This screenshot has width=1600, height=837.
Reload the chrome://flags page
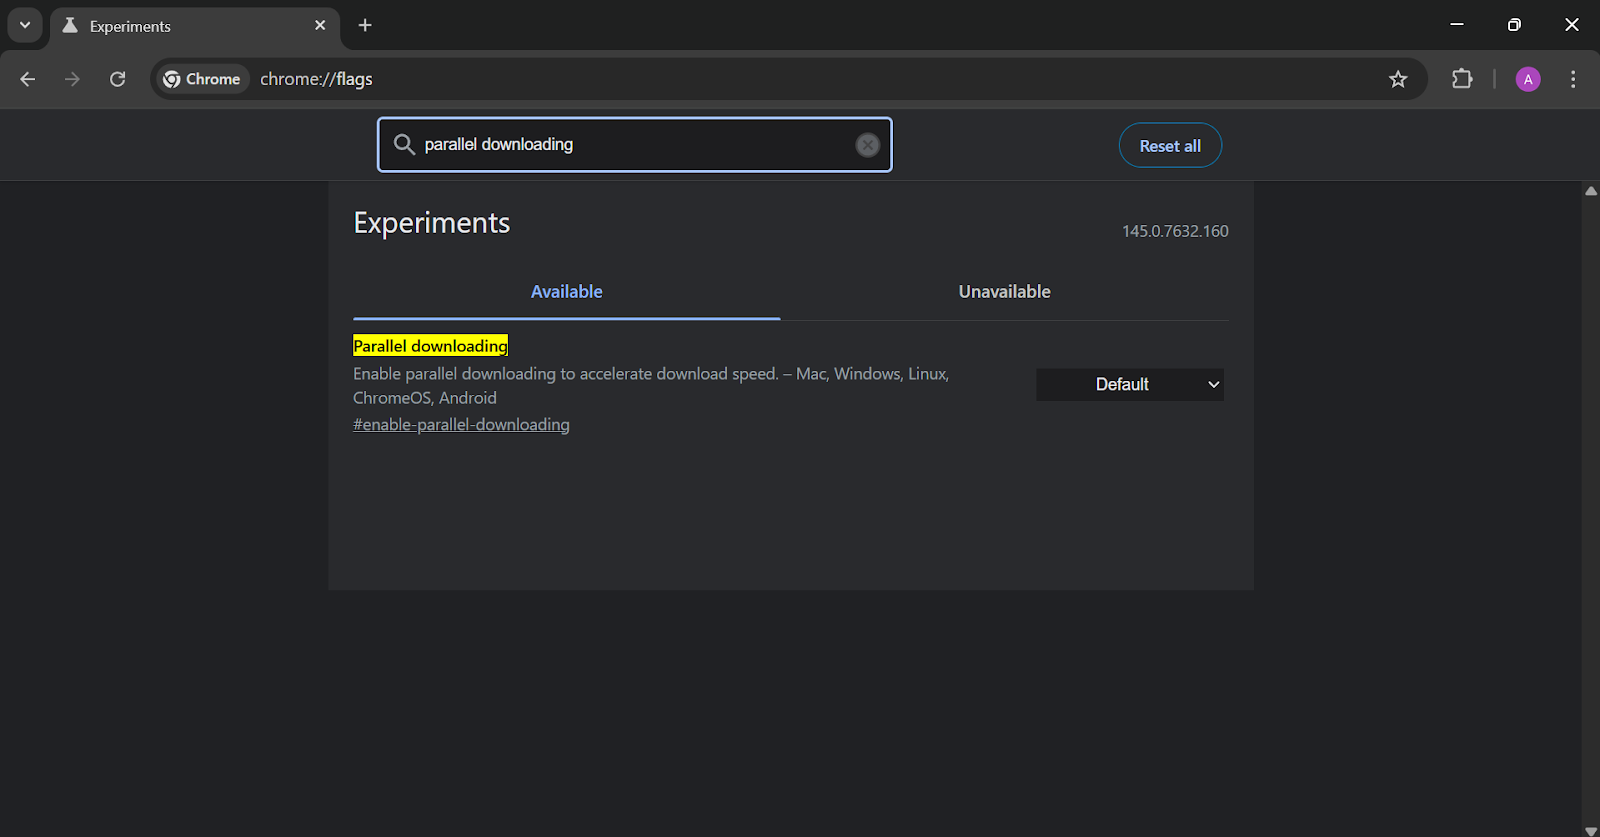(x=117, y=79)
